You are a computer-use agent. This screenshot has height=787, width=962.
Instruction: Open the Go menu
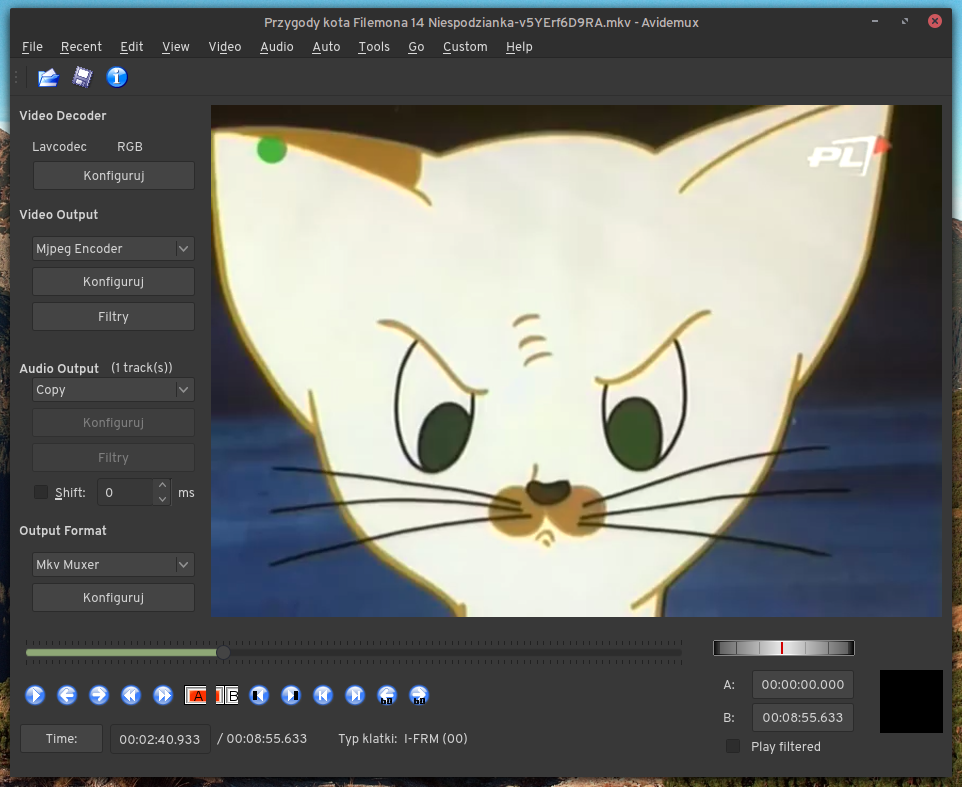[416, 47]
